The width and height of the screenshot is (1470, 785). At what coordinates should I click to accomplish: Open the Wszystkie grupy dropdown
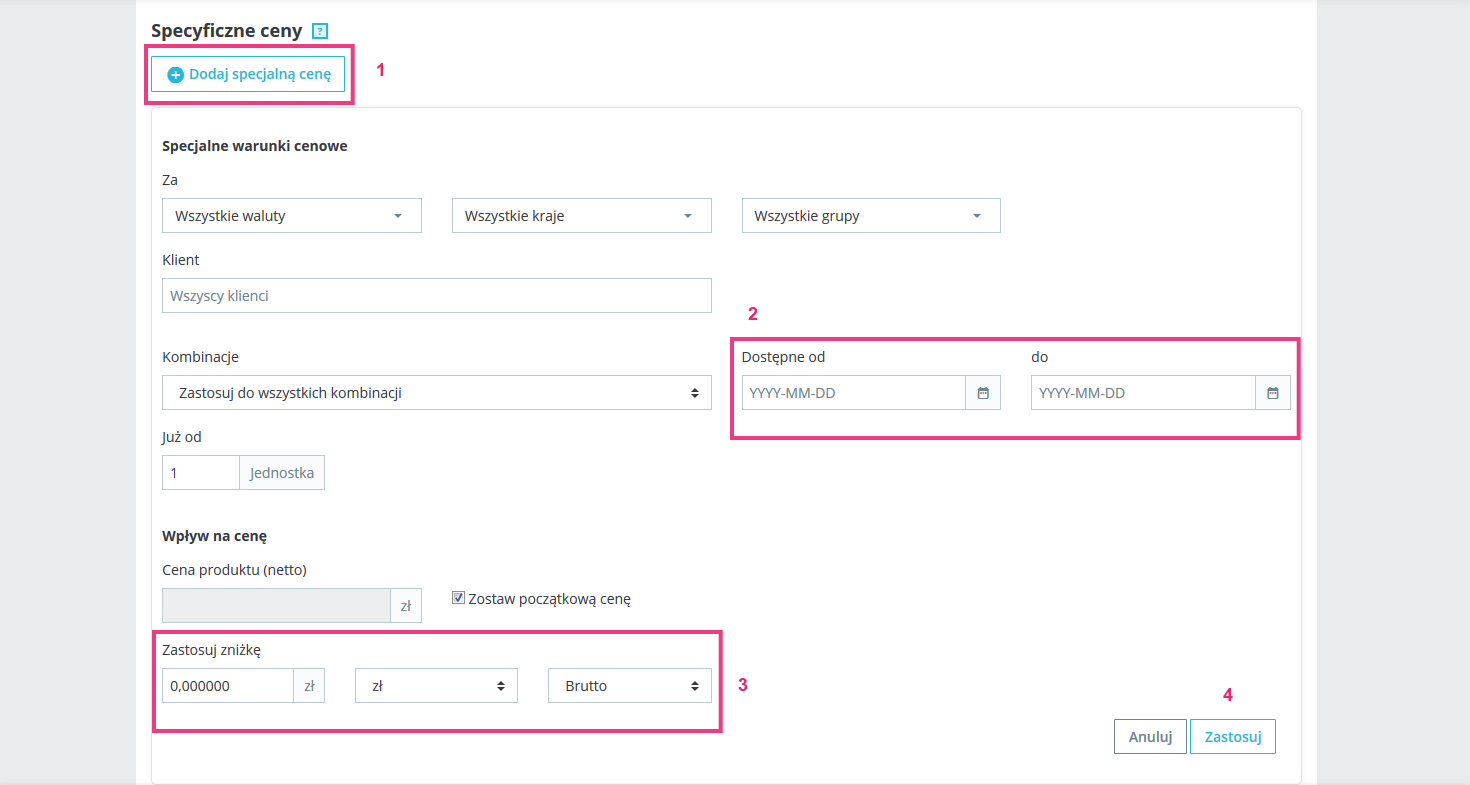tap(871, 216)
